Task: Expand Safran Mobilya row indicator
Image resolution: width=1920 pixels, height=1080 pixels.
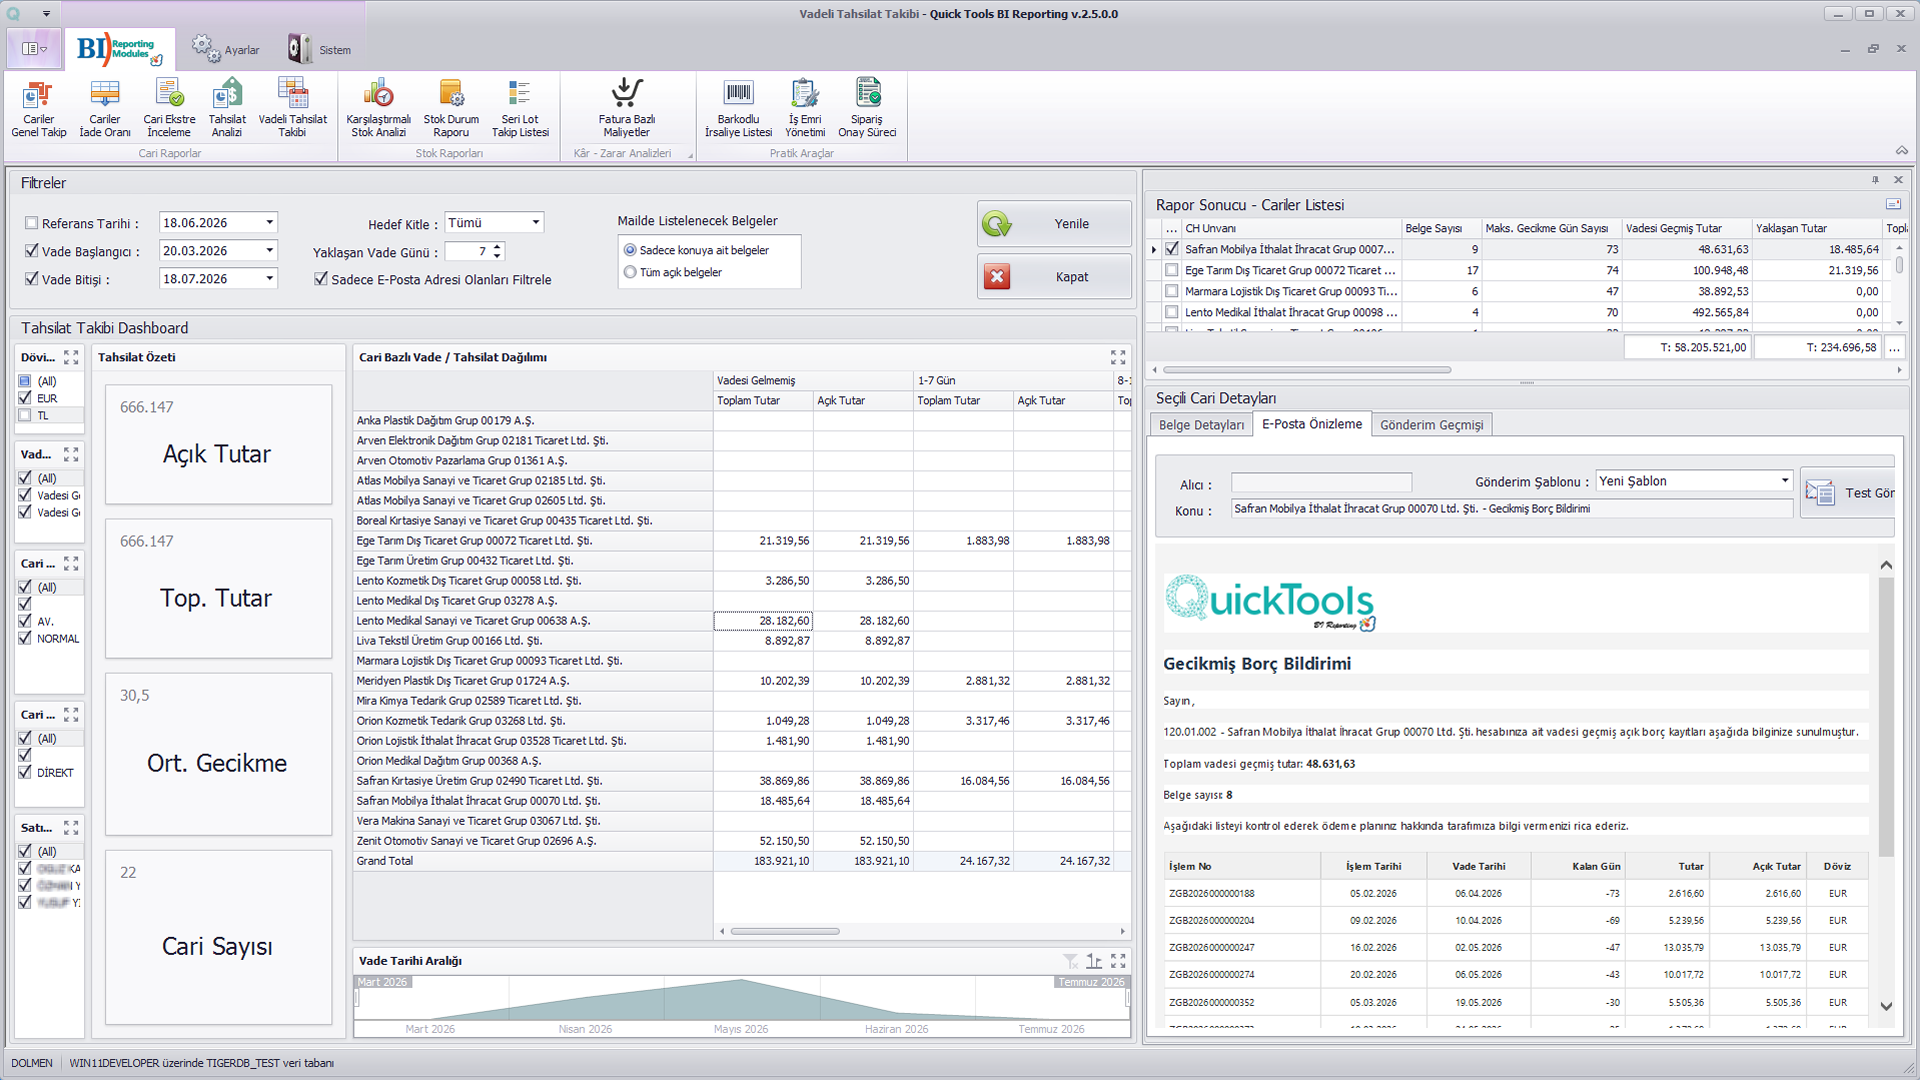Action: pos(1154,250)
